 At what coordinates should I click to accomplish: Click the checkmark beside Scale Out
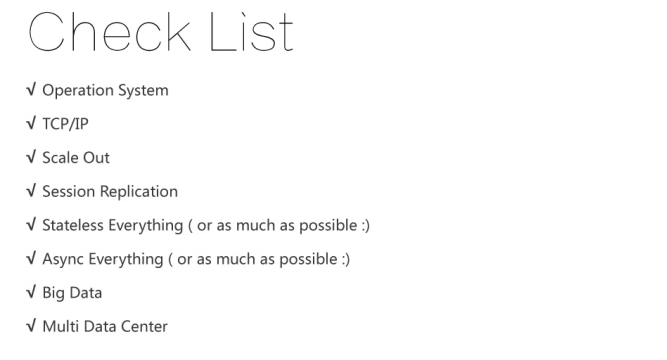click(x=31, y=157)
